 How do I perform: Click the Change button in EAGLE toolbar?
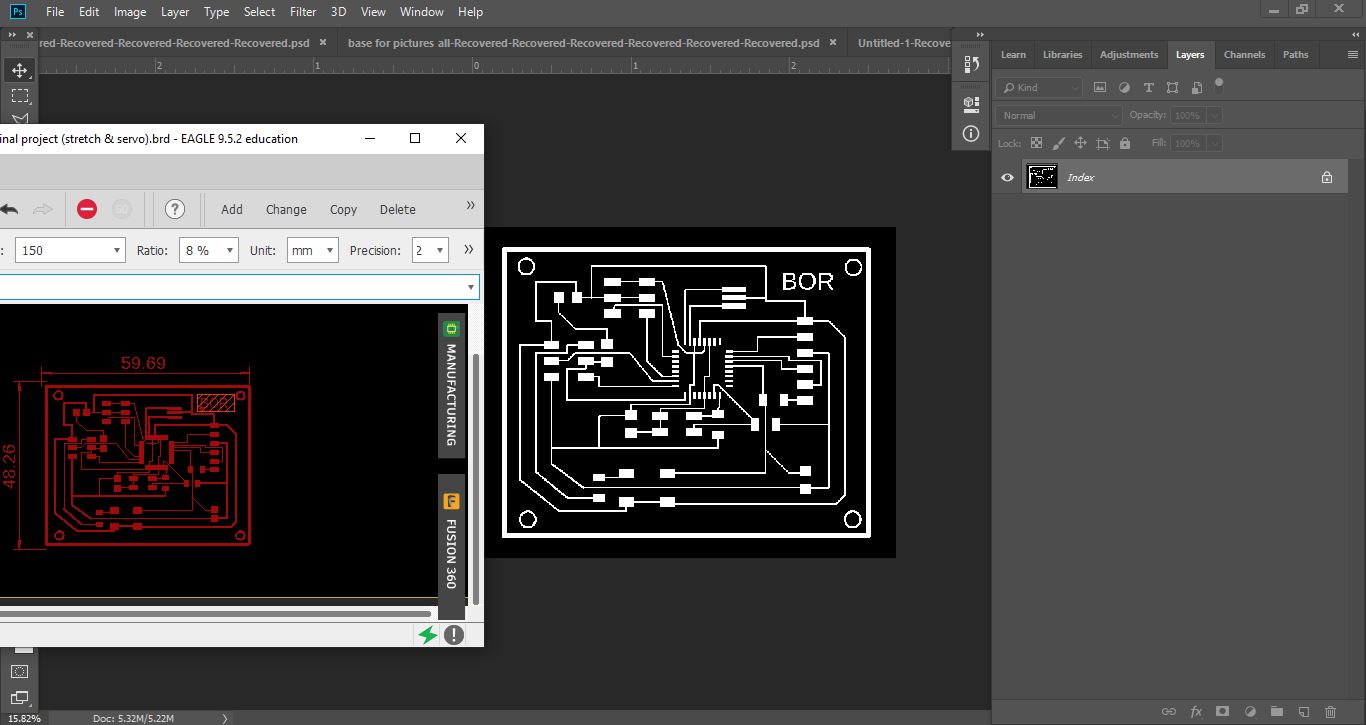[x=286, y=209]
